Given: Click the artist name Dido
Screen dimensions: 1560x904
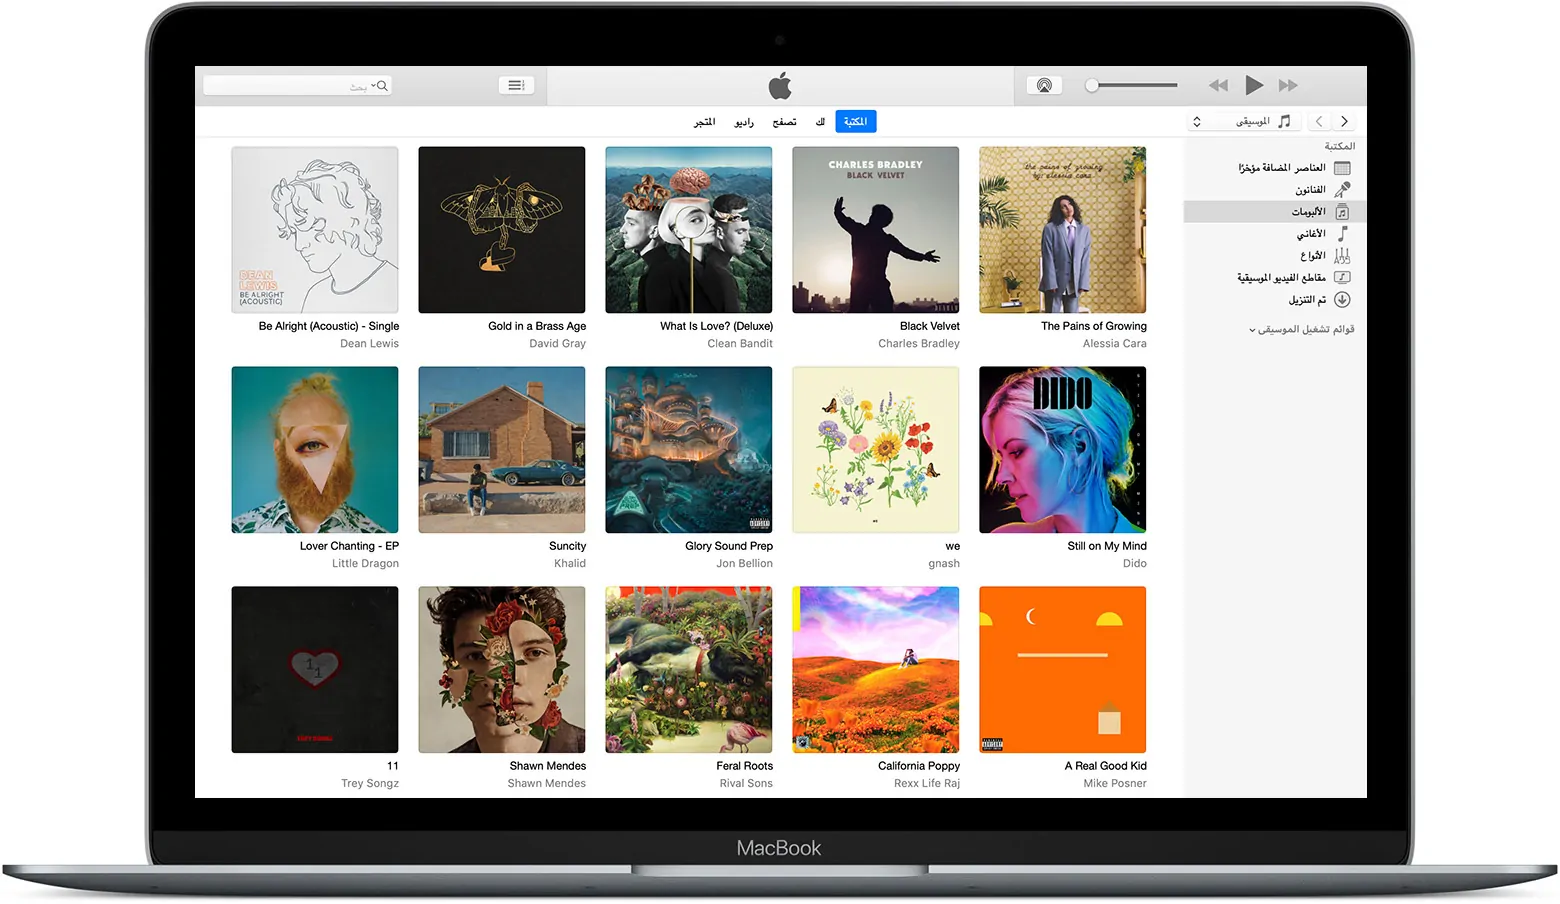Looking at the screenshot, I should (1135, 564).
